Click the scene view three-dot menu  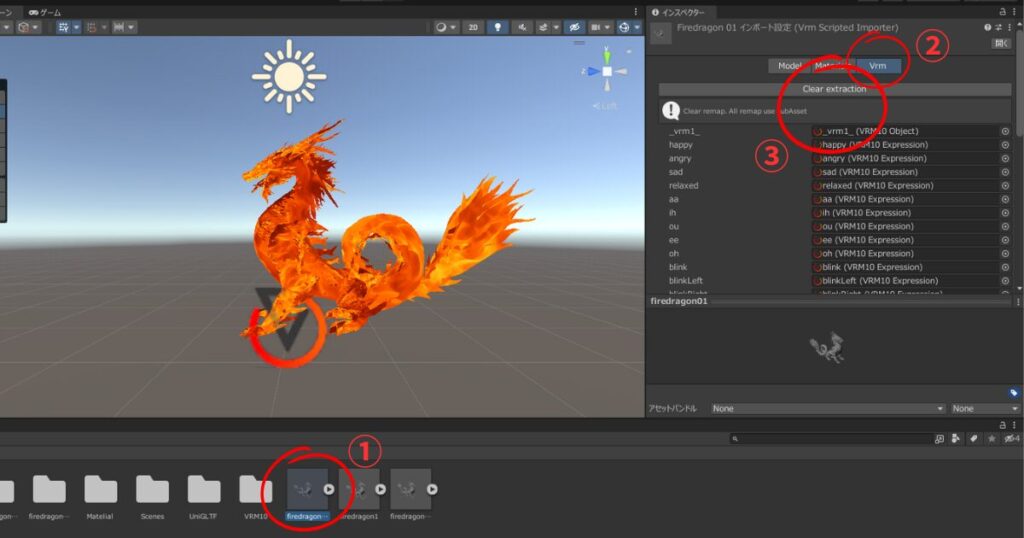pyautogui.click(x=635, y=12)
